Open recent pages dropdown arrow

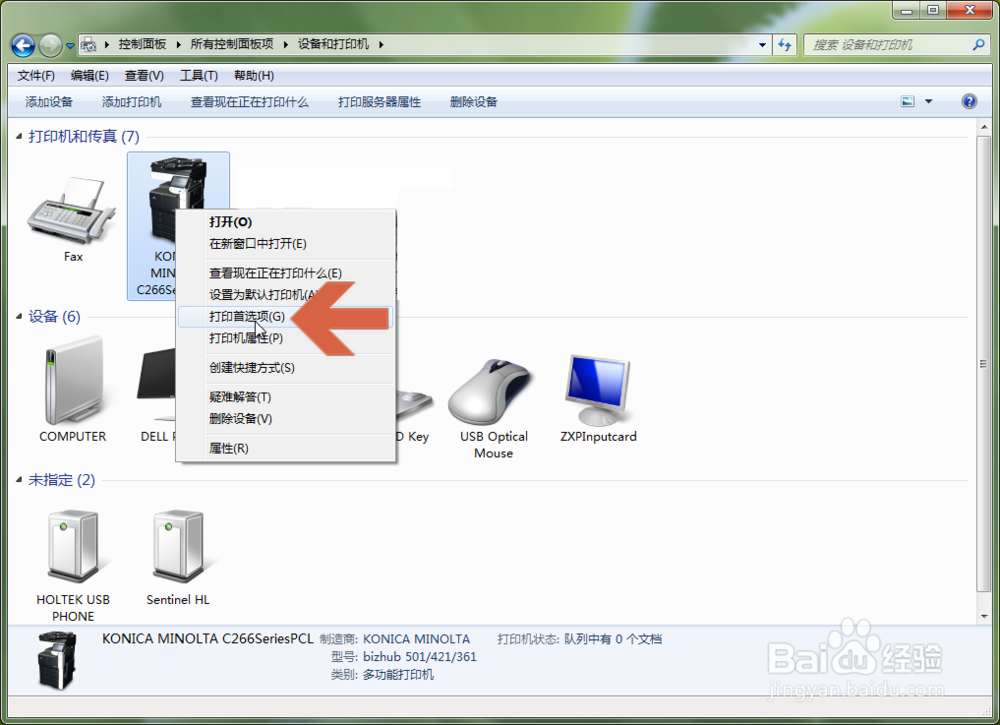tap(70, 46)
